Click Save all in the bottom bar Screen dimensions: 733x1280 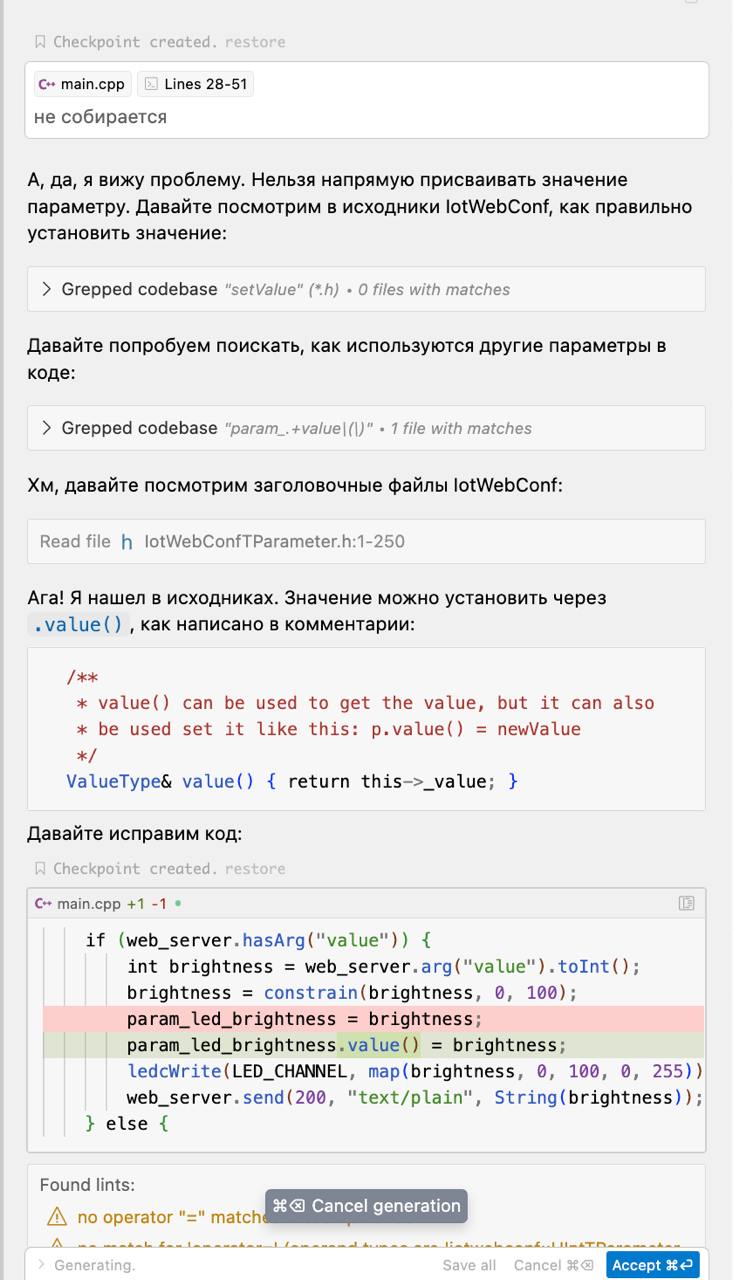coord(469,1265)
